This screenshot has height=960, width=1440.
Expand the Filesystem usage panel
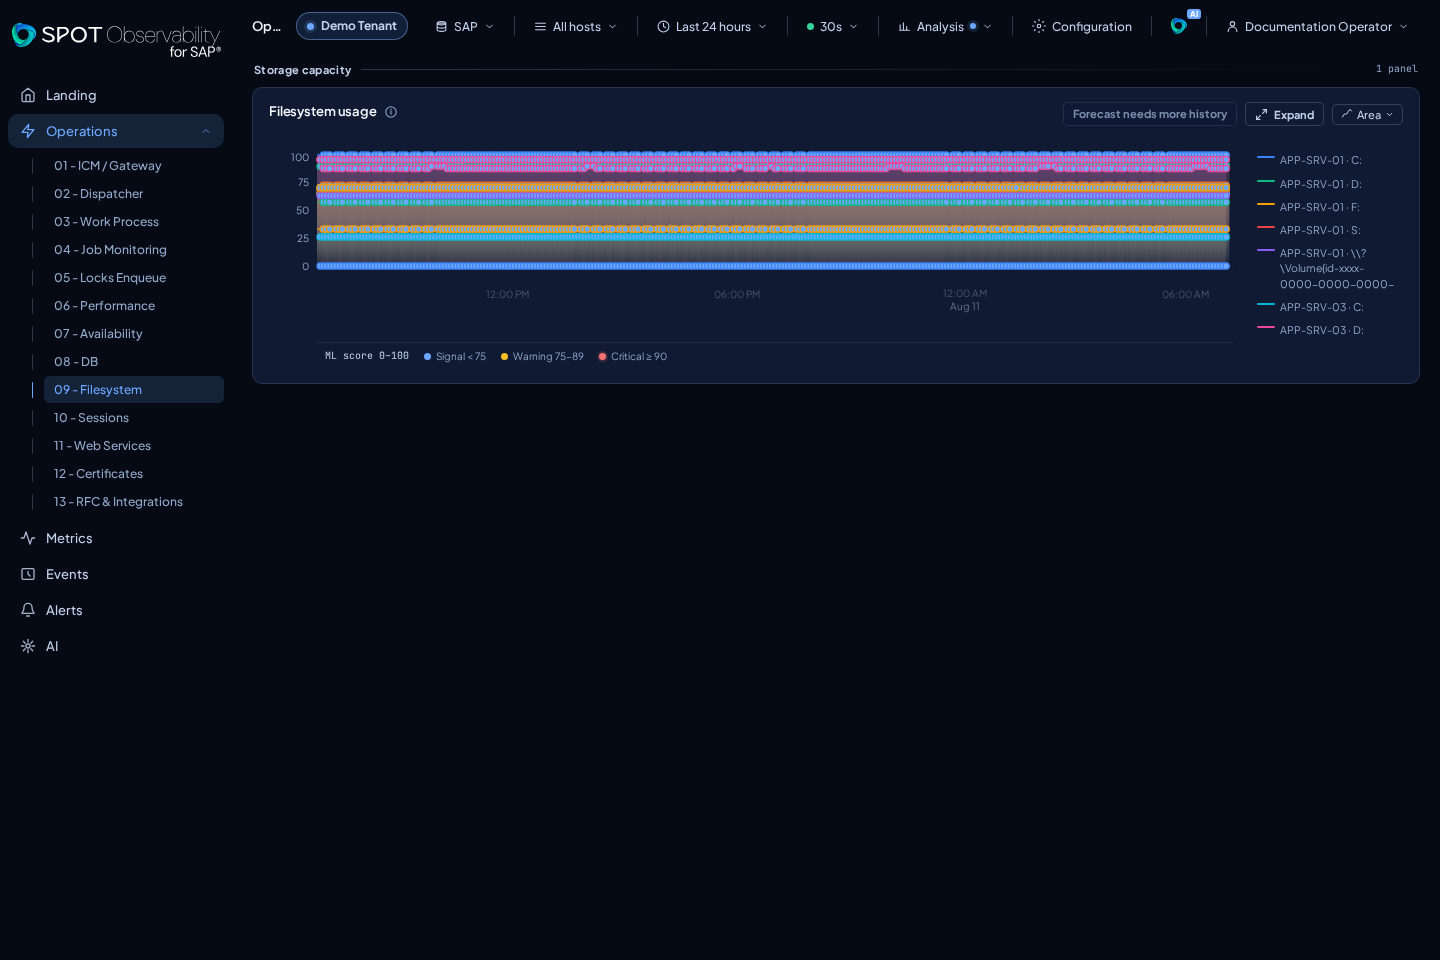[1284, 114]
